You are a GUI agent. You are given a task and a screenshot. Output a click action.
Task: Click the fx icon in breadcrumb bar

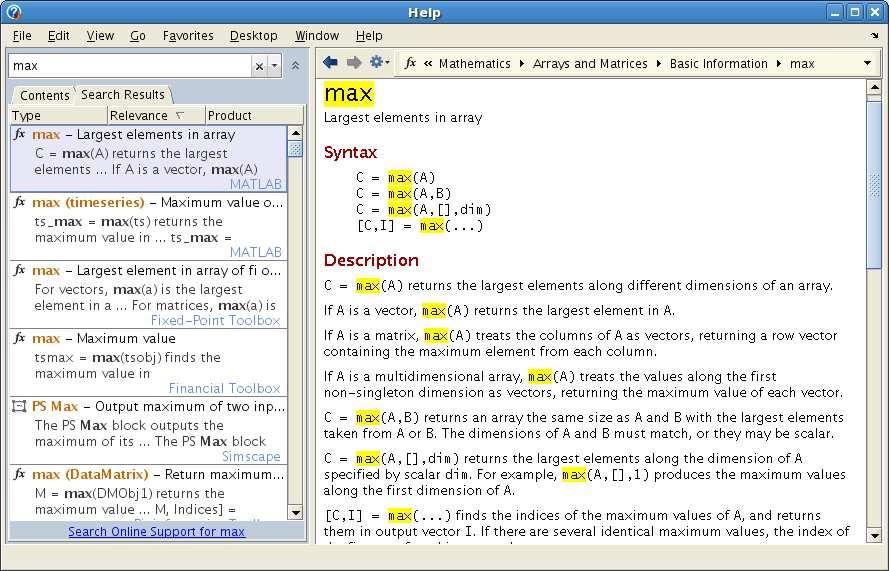tap(410, 63)
